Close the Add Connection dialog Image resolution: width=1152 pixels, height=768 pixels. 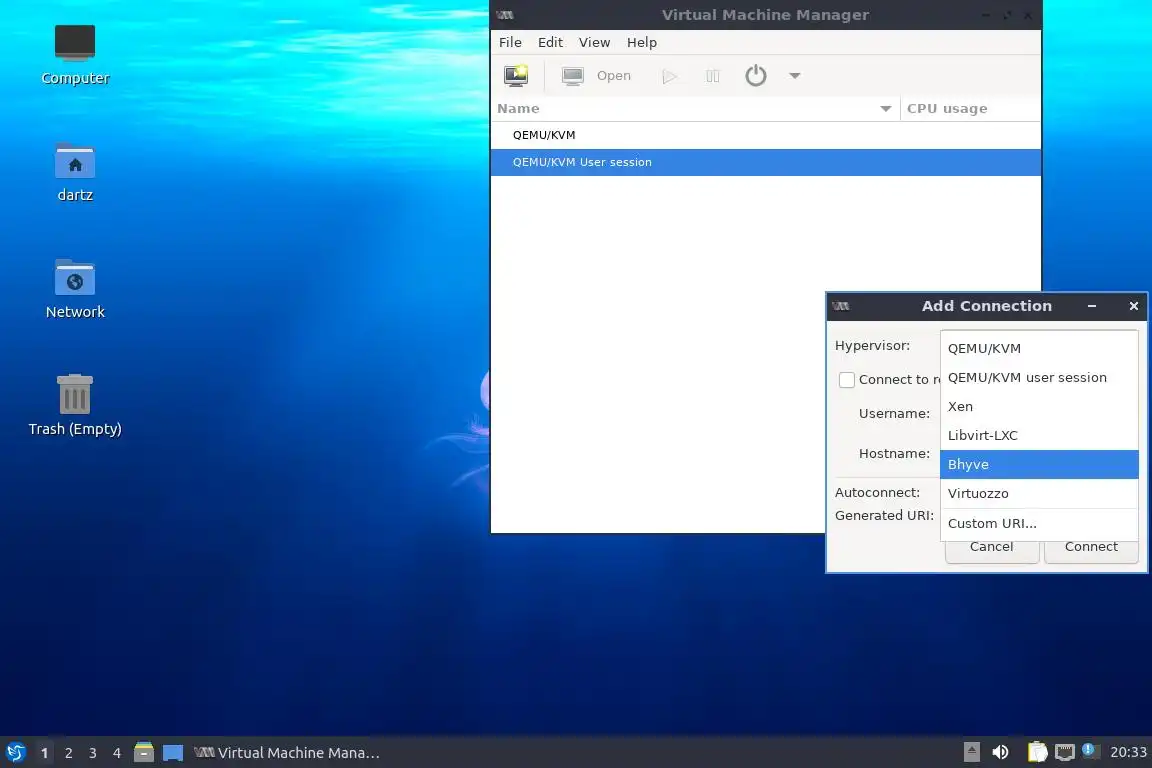[x=1134, y=306]
